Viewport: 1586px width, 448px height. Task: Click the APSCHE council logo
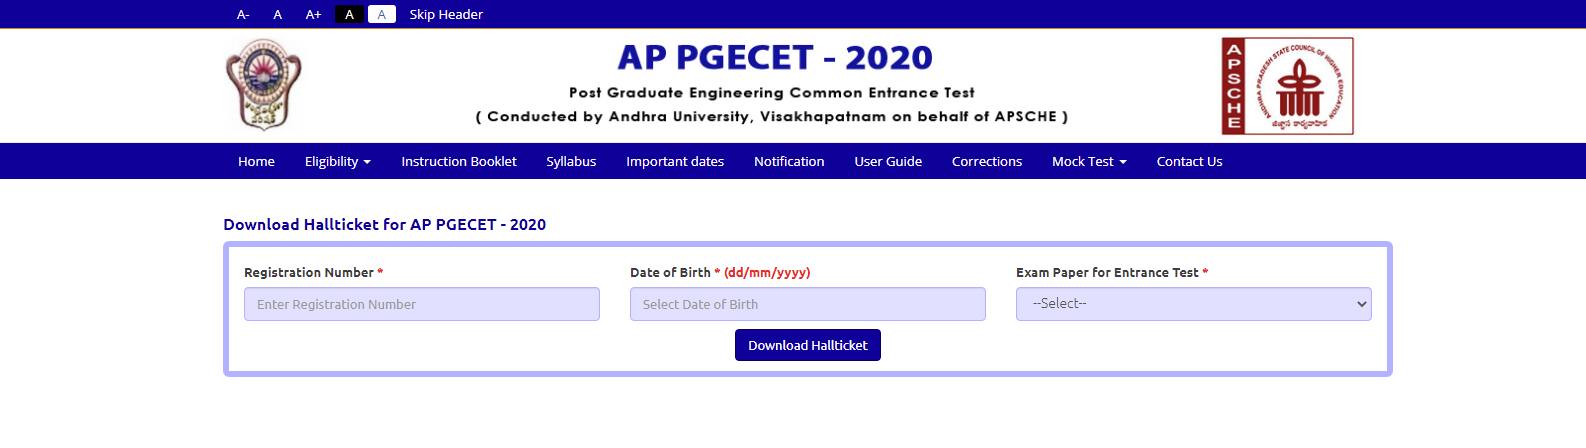pos(1287,86)
